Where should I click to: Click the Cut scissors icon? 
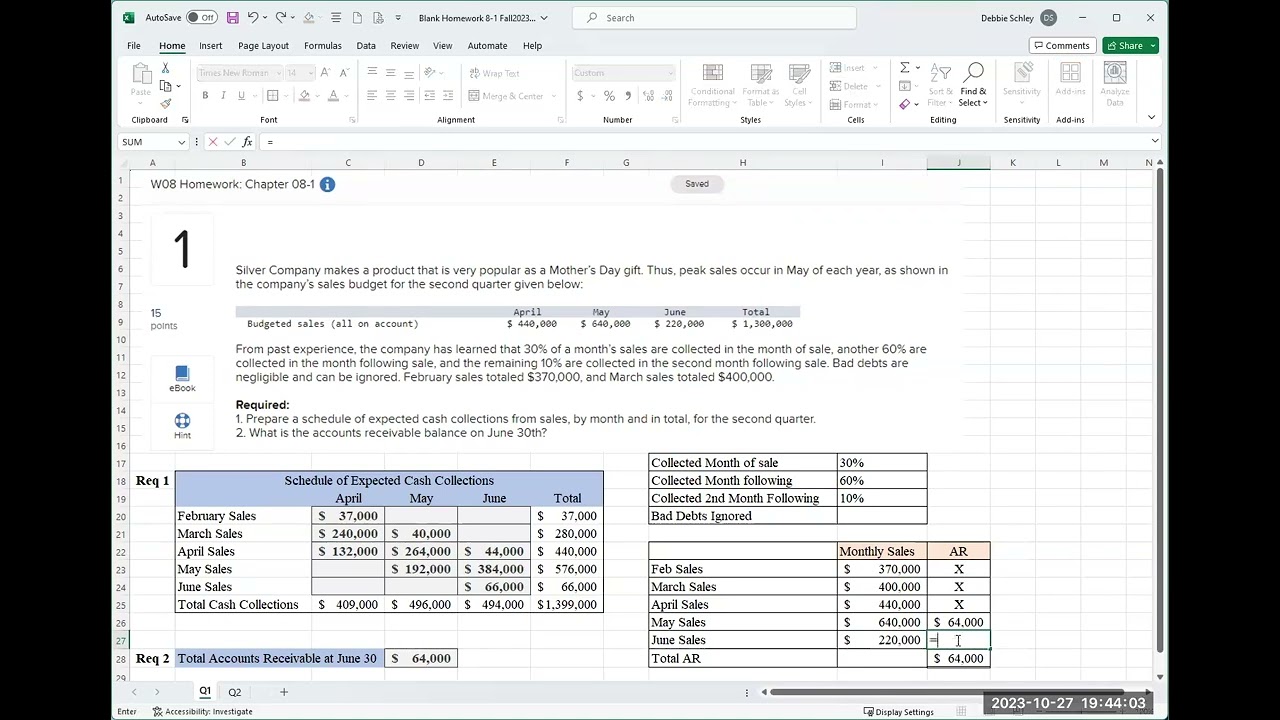point(165,68)
